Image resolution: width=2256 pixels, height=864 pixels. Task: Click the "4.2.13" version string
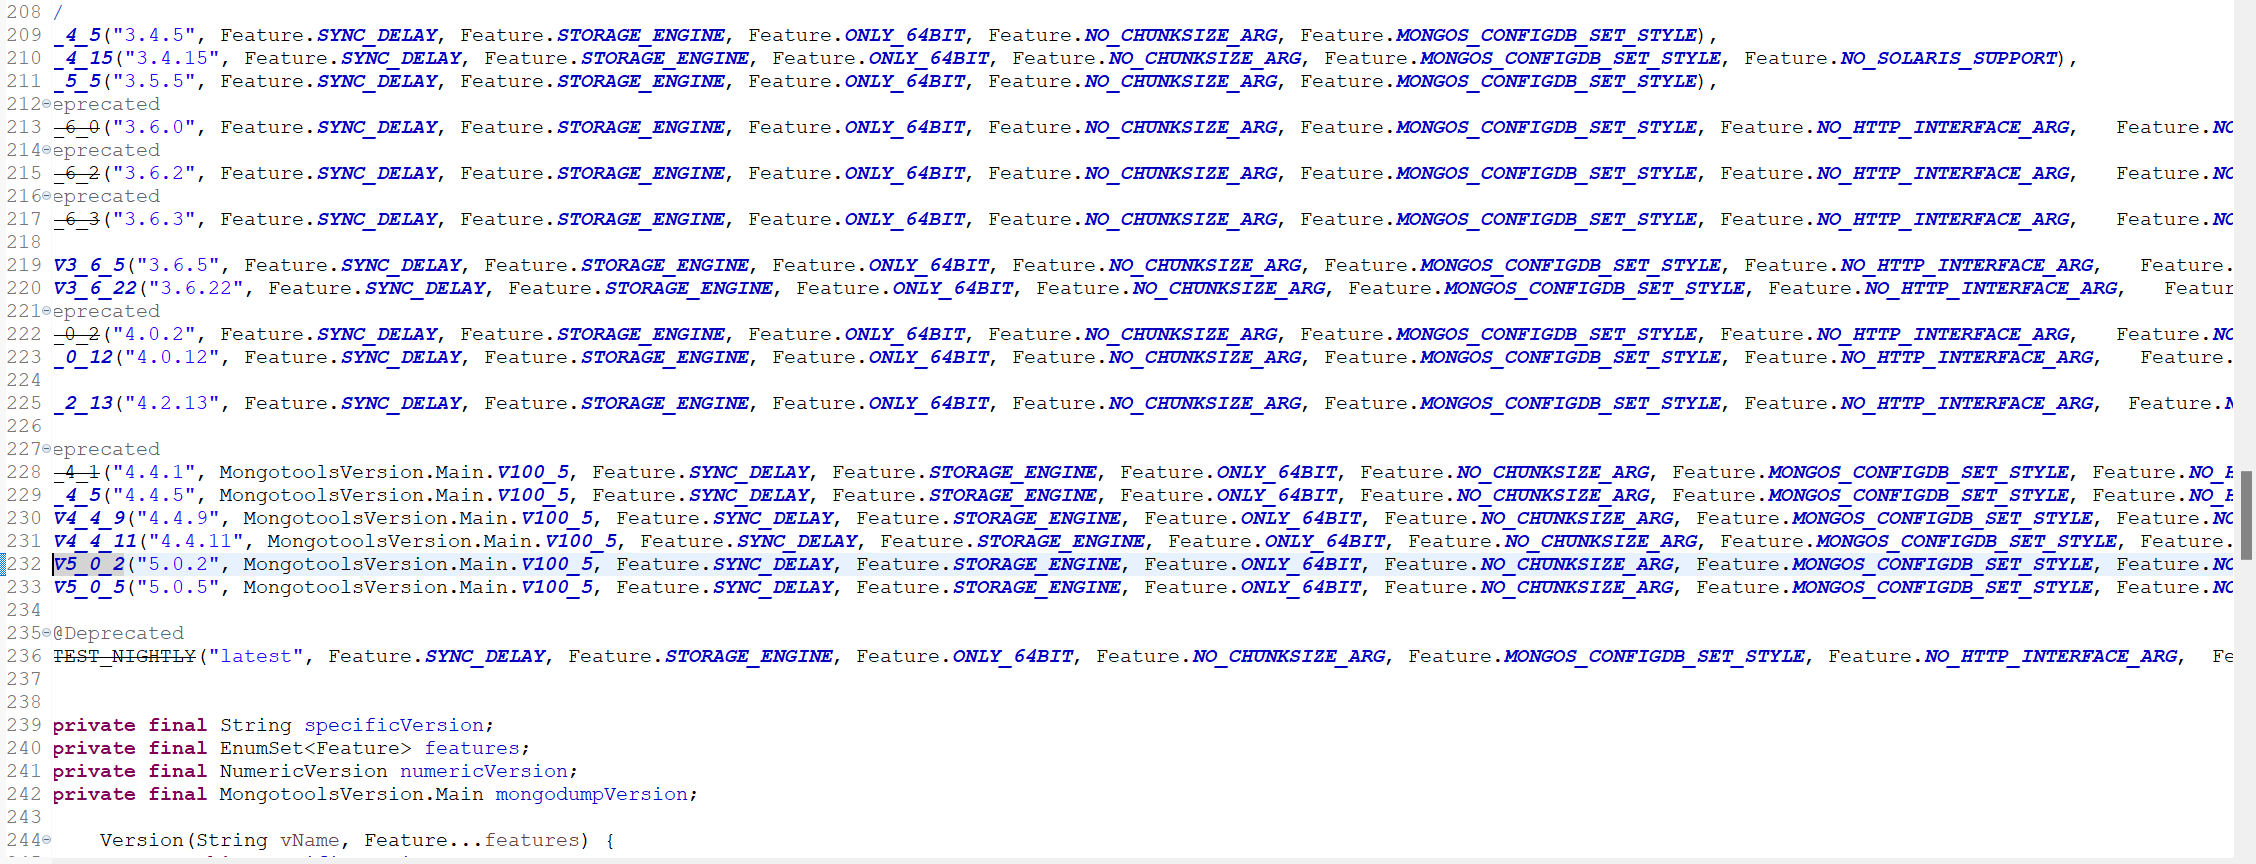(x=173, y=403)
